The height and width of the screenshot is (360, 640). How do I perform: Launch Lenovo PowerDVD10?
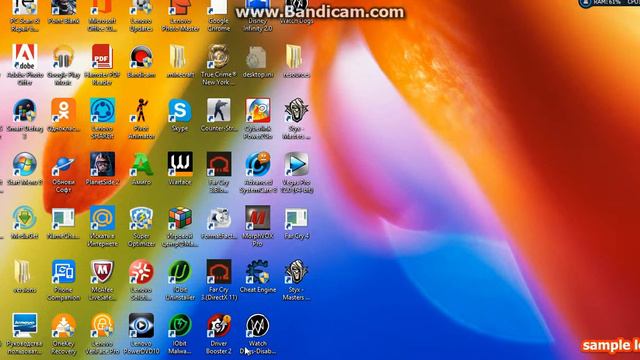(x=141, y=334)
